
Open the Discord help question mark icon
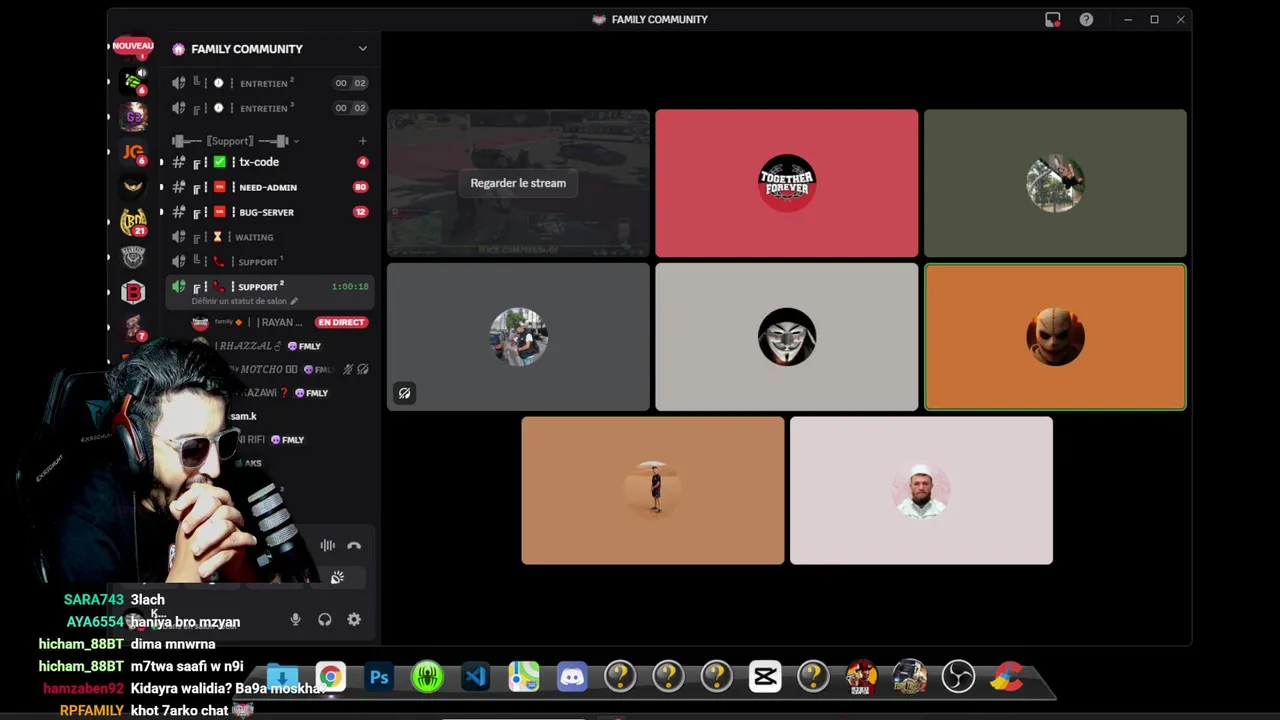[x=1086, y=20]
